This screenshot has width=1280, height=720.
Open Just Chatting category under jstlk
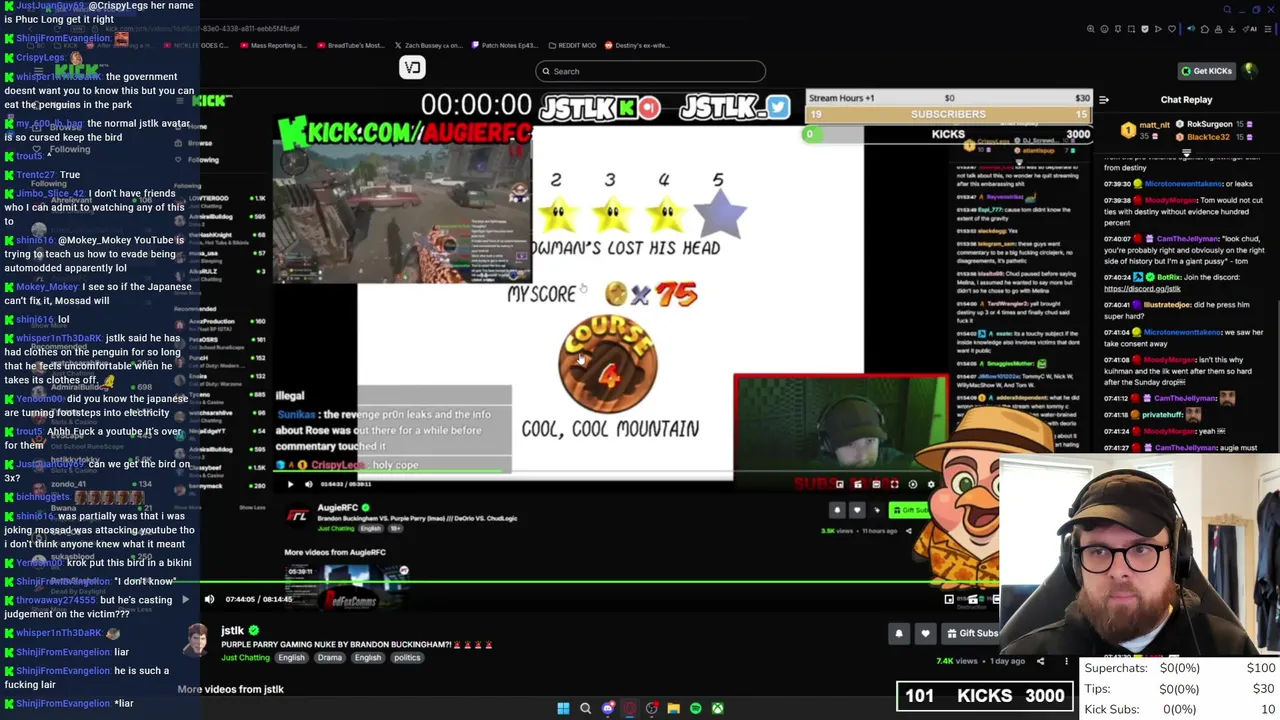click(x=245, y=658)
